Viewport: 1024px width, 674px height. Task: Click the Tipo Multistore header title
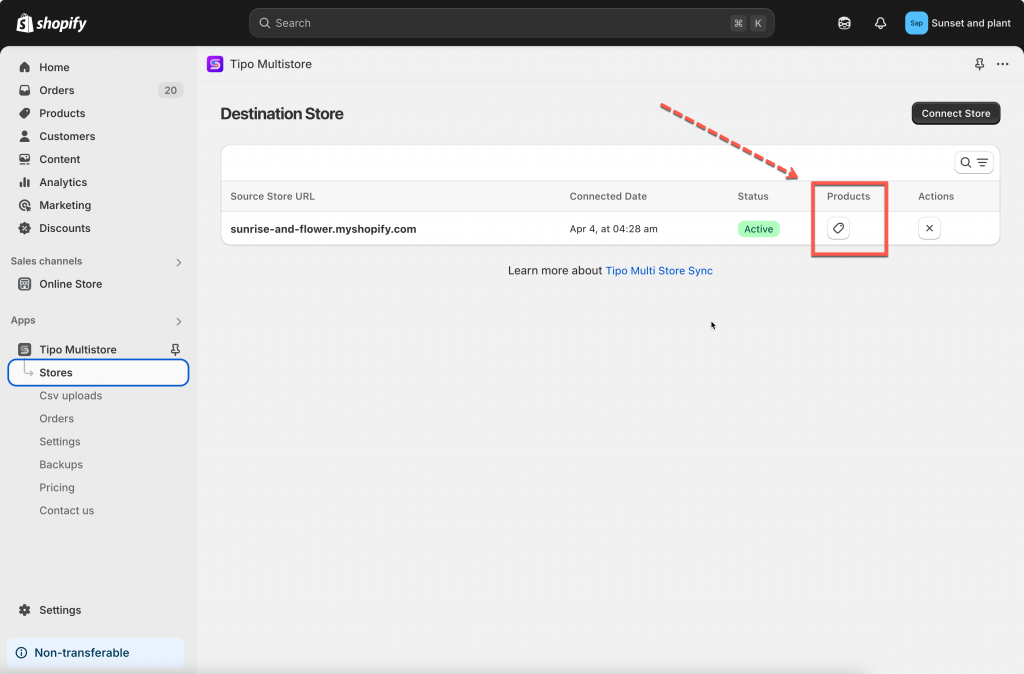pyautogui.click(x=270, y=64)
